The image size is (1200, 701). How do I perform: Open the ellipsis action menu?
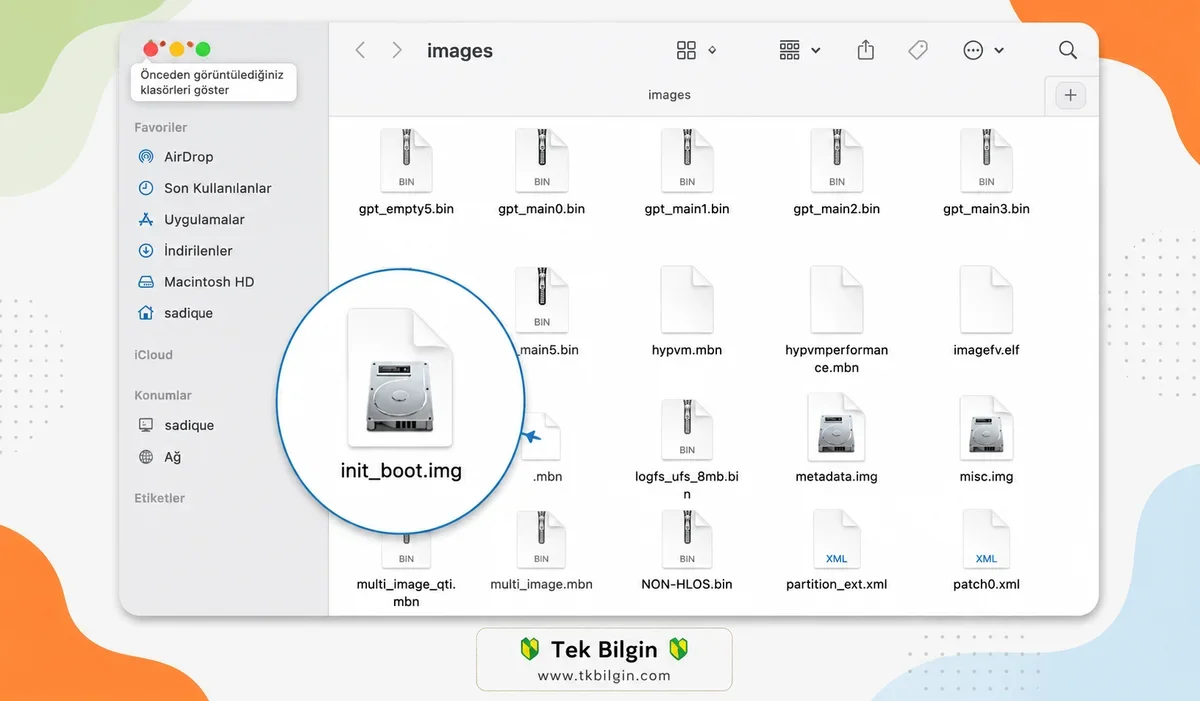click(x=983, y=50)
